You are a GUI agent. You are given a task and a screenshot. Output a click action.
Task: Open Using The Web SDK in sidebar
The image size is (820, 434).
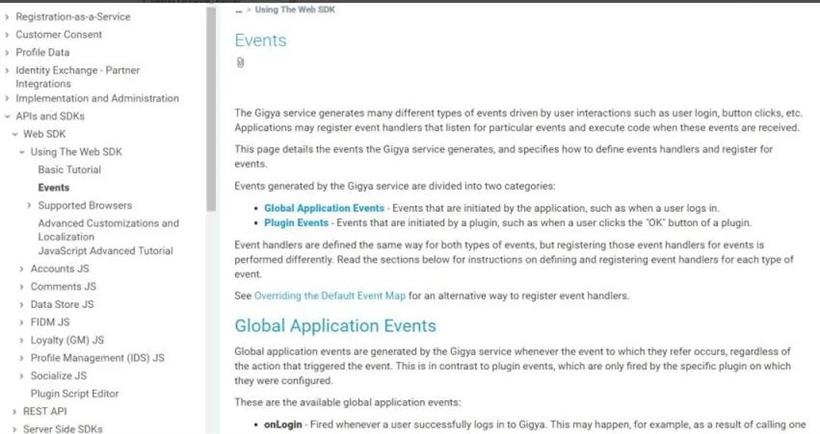(76, 152)
